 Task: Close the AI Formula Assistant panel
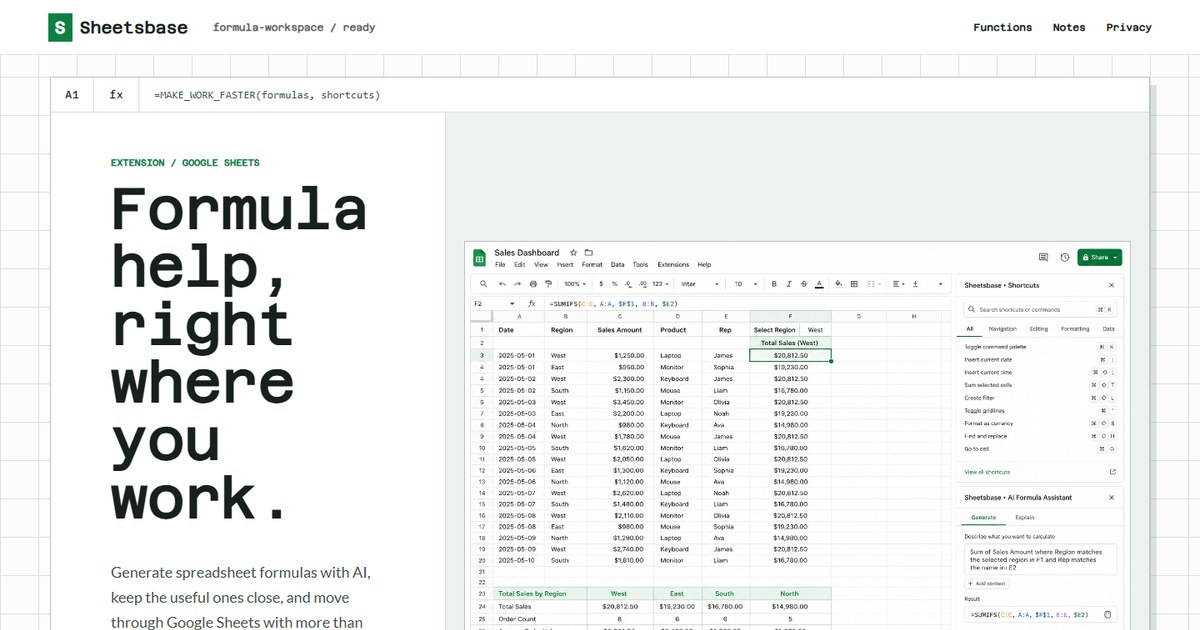tap(1112, 497)
